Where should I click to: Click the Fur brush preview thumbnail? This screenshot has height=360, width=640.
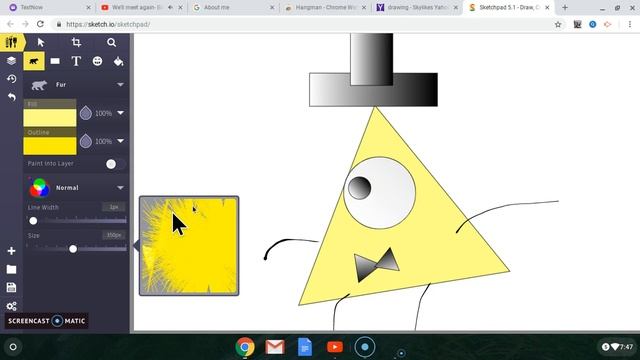189,246
